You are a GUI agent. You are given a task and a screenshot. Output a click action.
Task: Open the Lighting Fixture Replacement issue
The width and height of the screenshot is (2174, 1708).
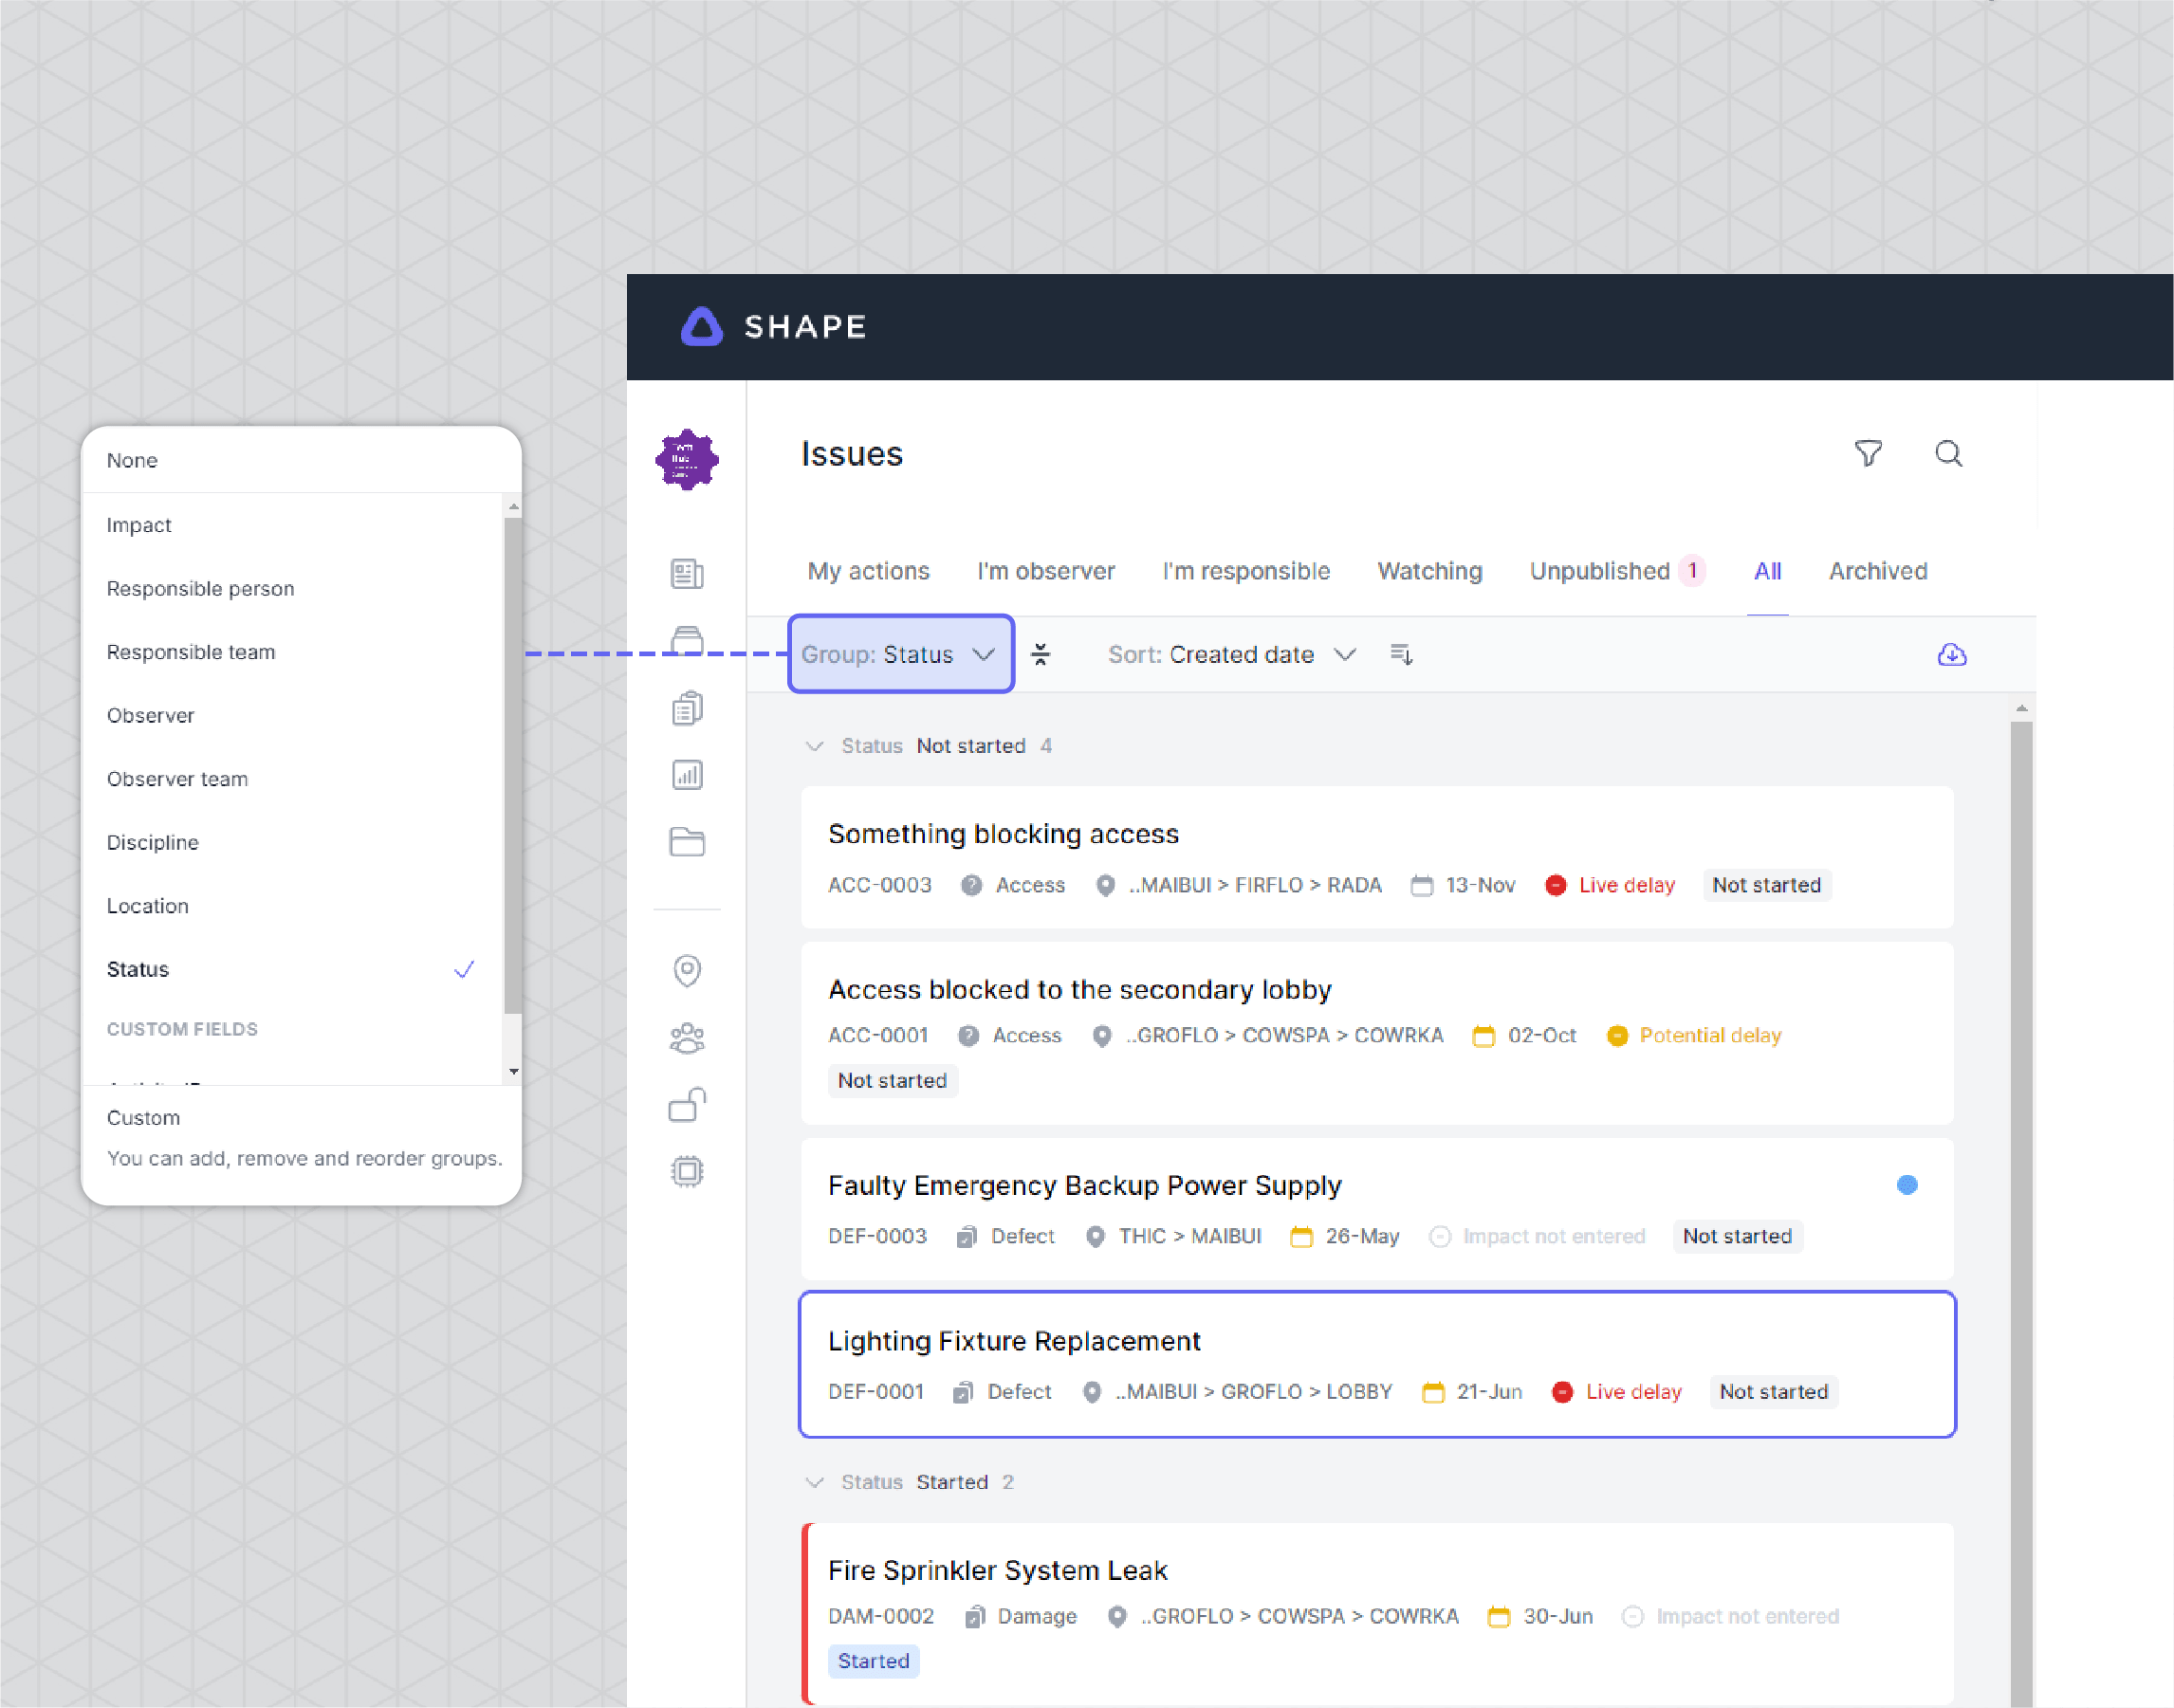[1014, 1341]
